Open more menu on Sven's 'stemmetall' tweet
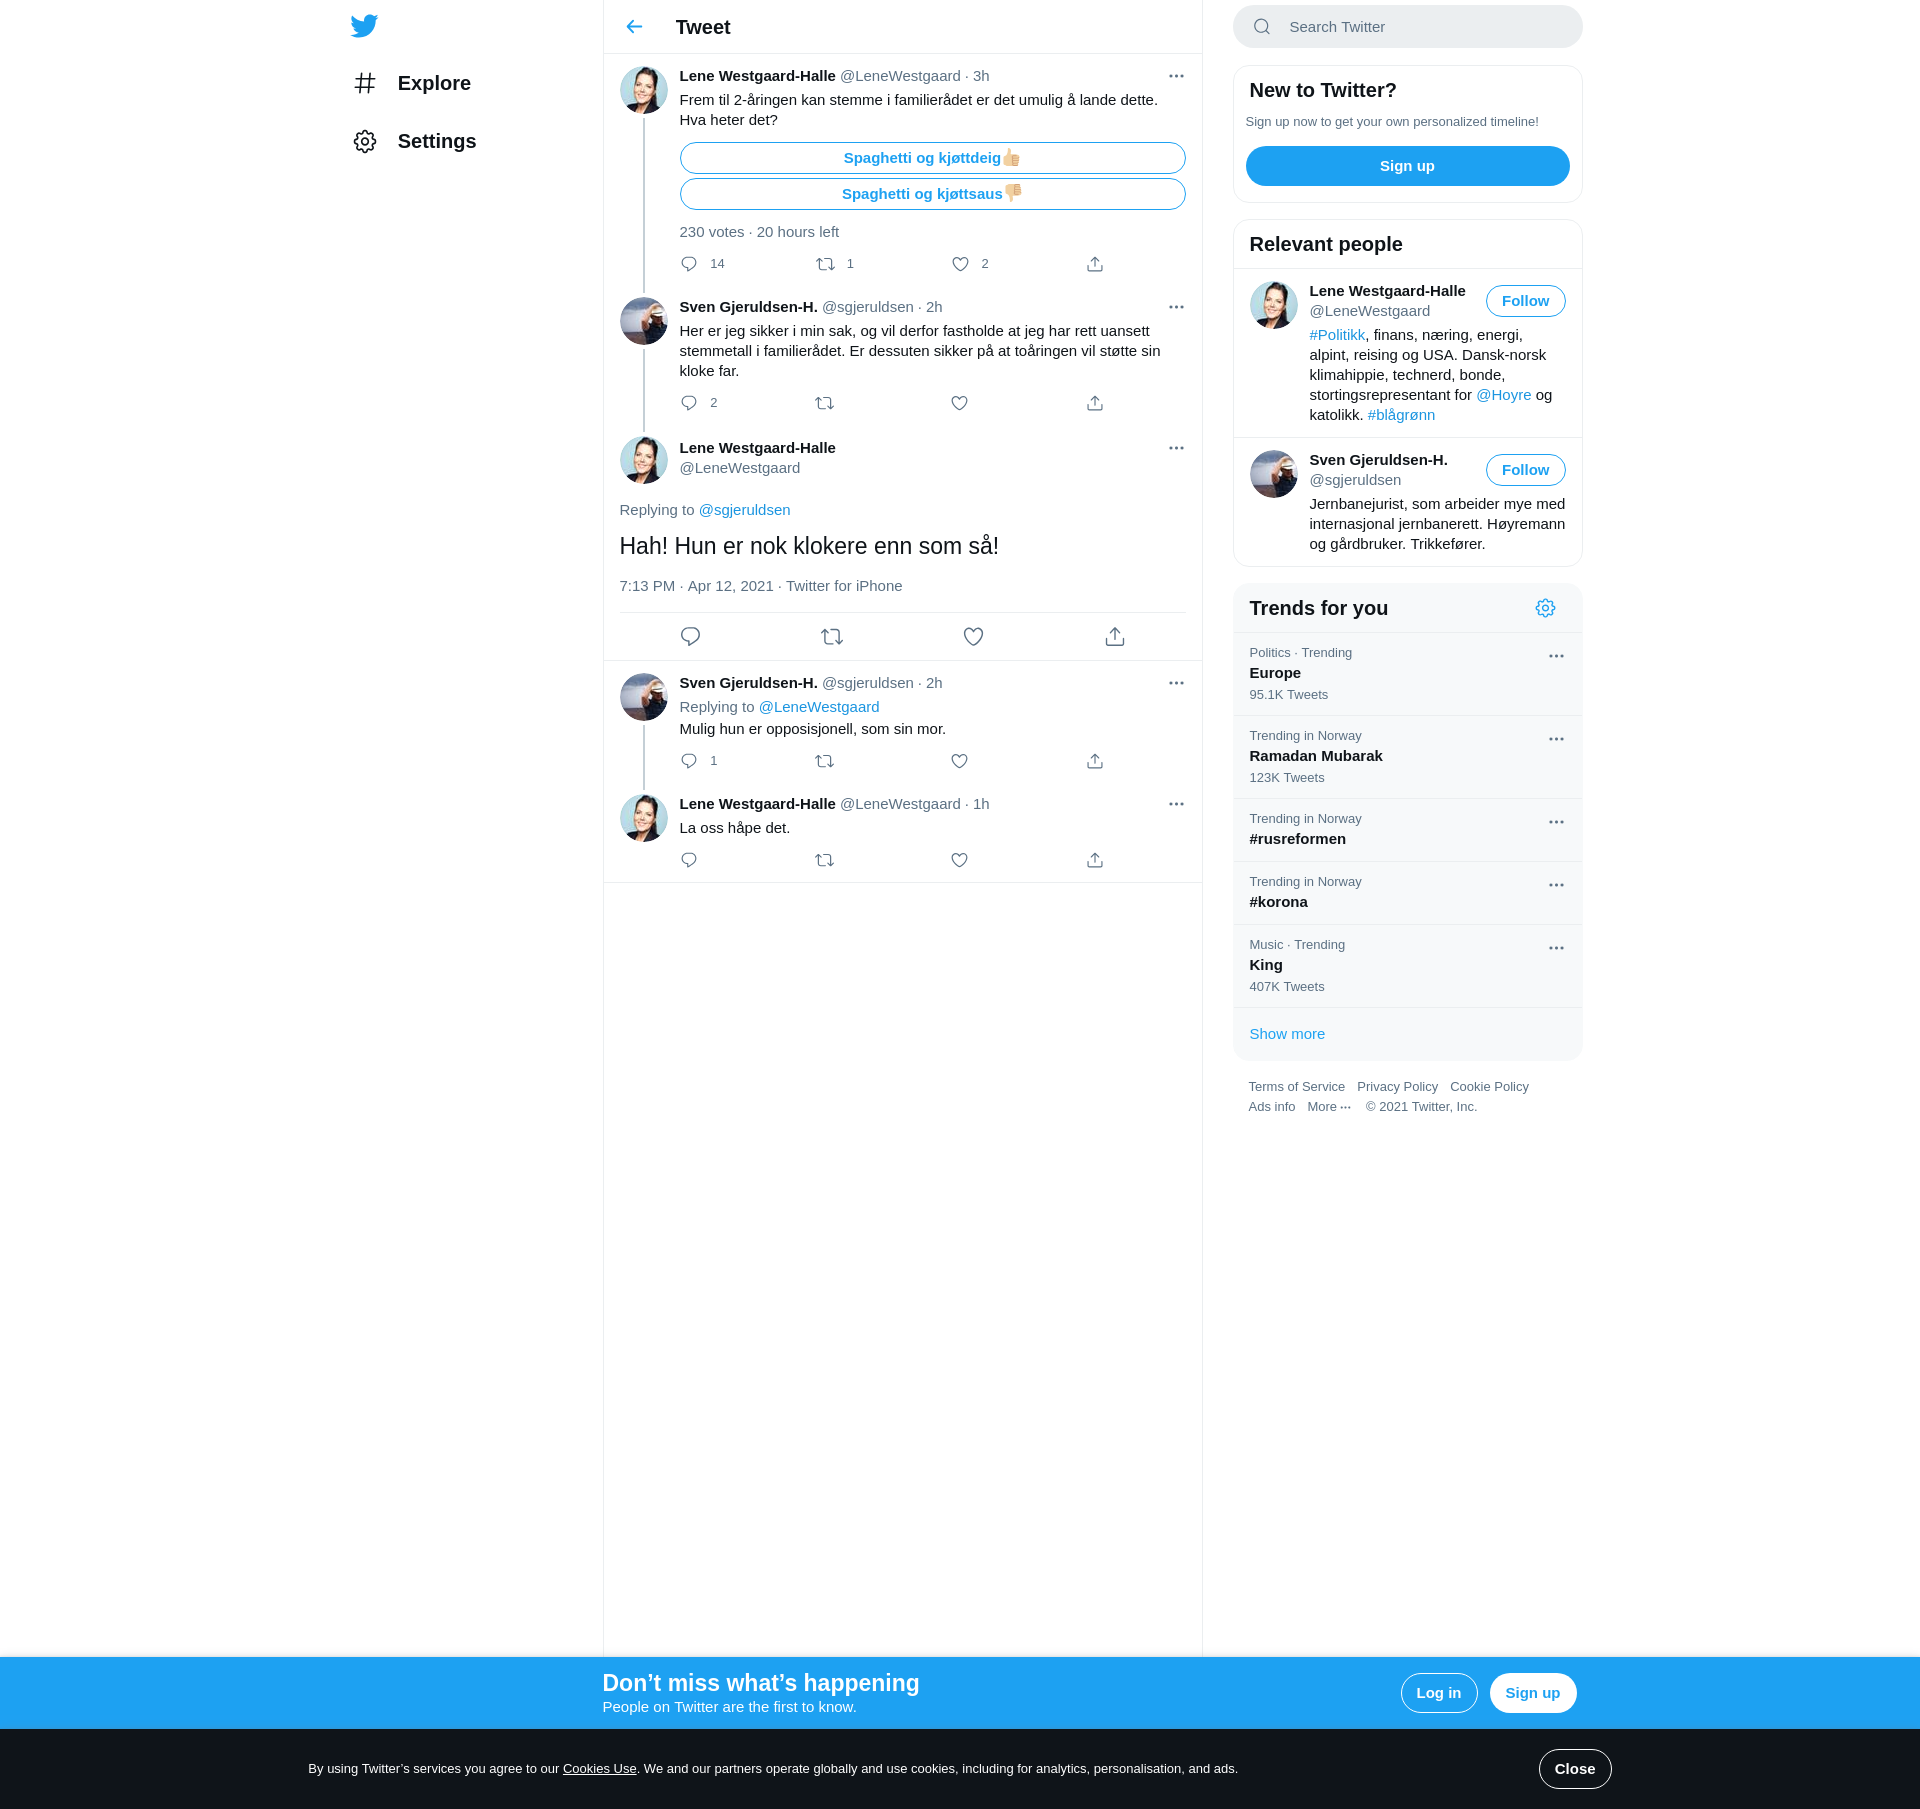 point(1176,307)
